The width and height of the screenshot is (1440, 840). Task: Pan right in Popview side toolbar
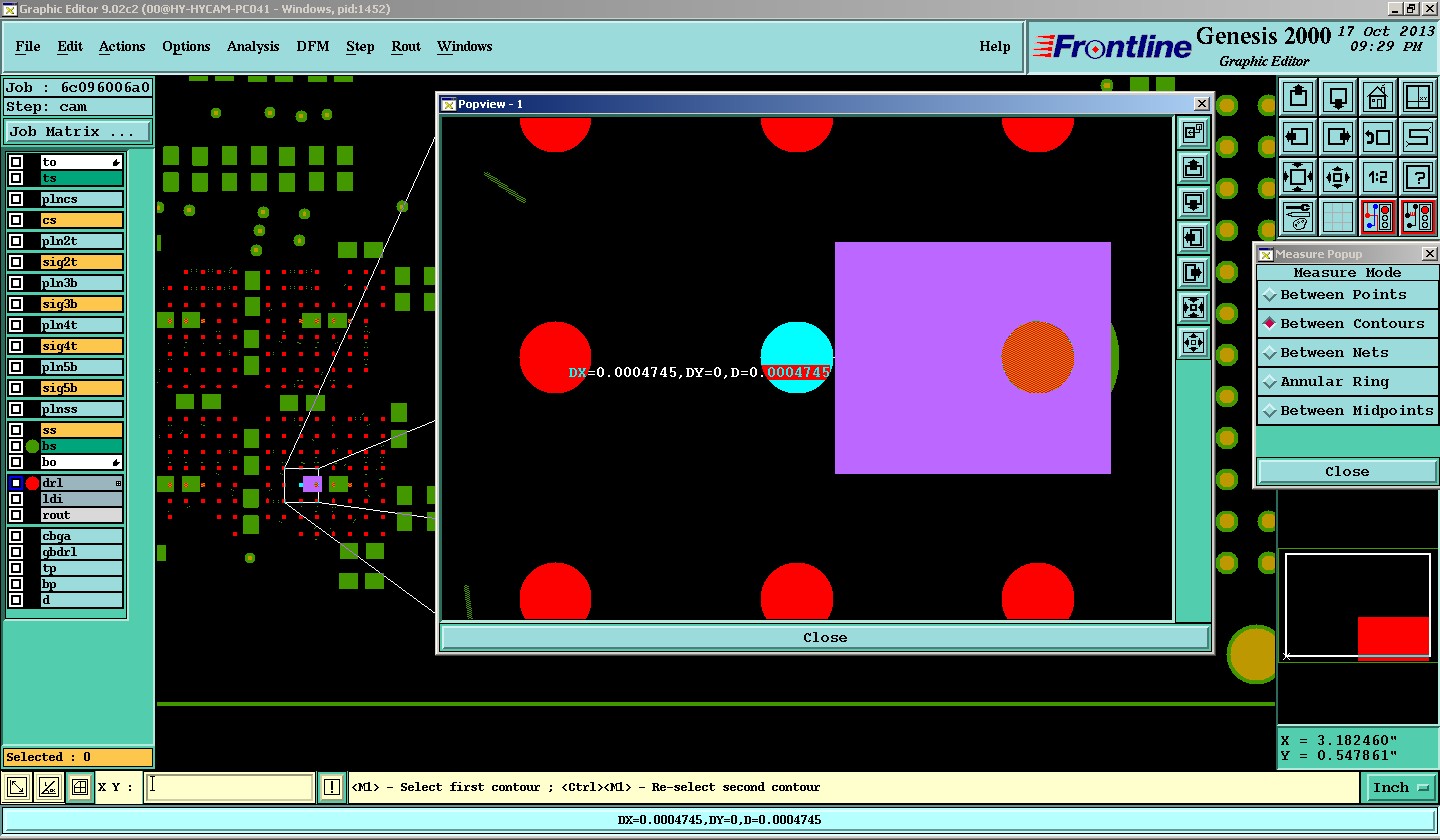click(x=1193, y=272)
